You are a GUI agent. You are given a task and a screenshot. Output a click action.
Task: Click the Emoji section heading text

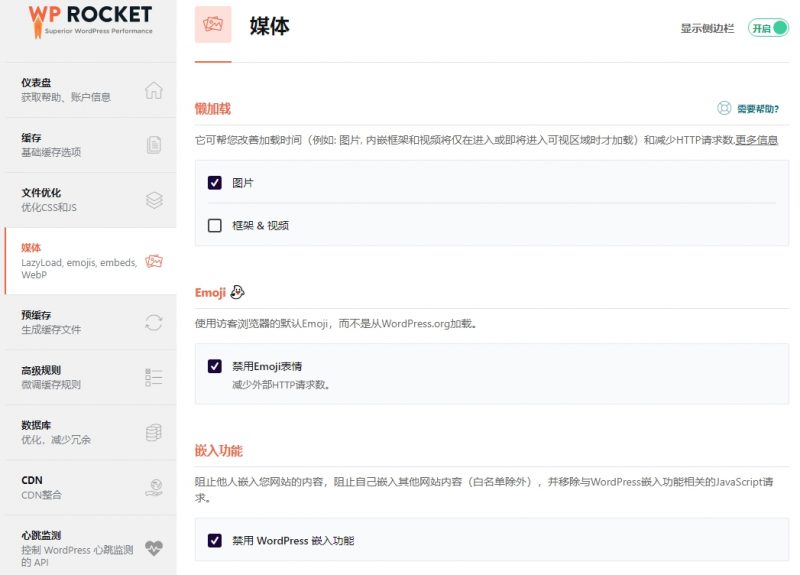coord(210,293)
